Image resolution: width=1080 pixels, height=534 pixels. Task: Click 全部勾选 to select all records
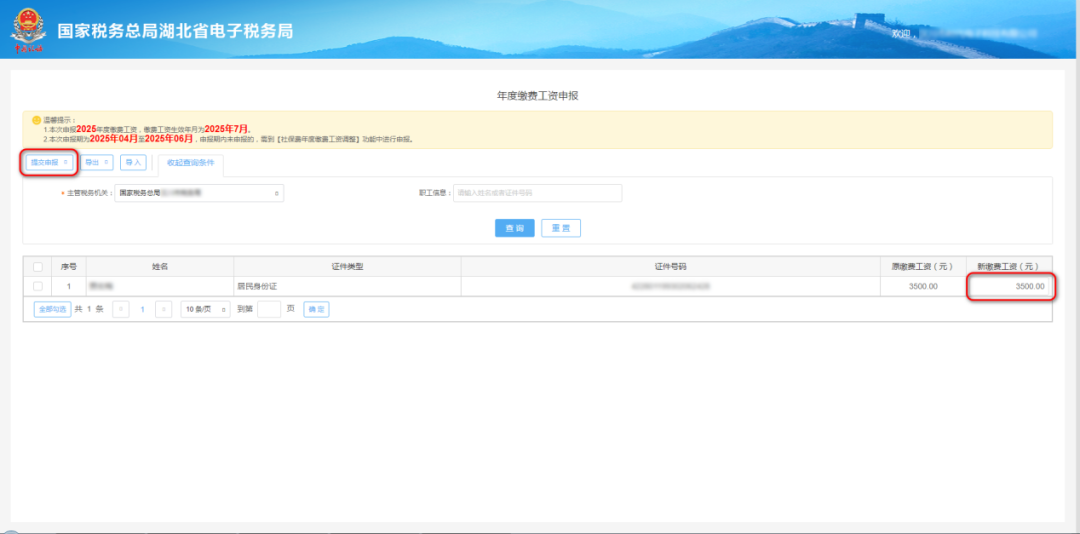[x=52, y=310]
